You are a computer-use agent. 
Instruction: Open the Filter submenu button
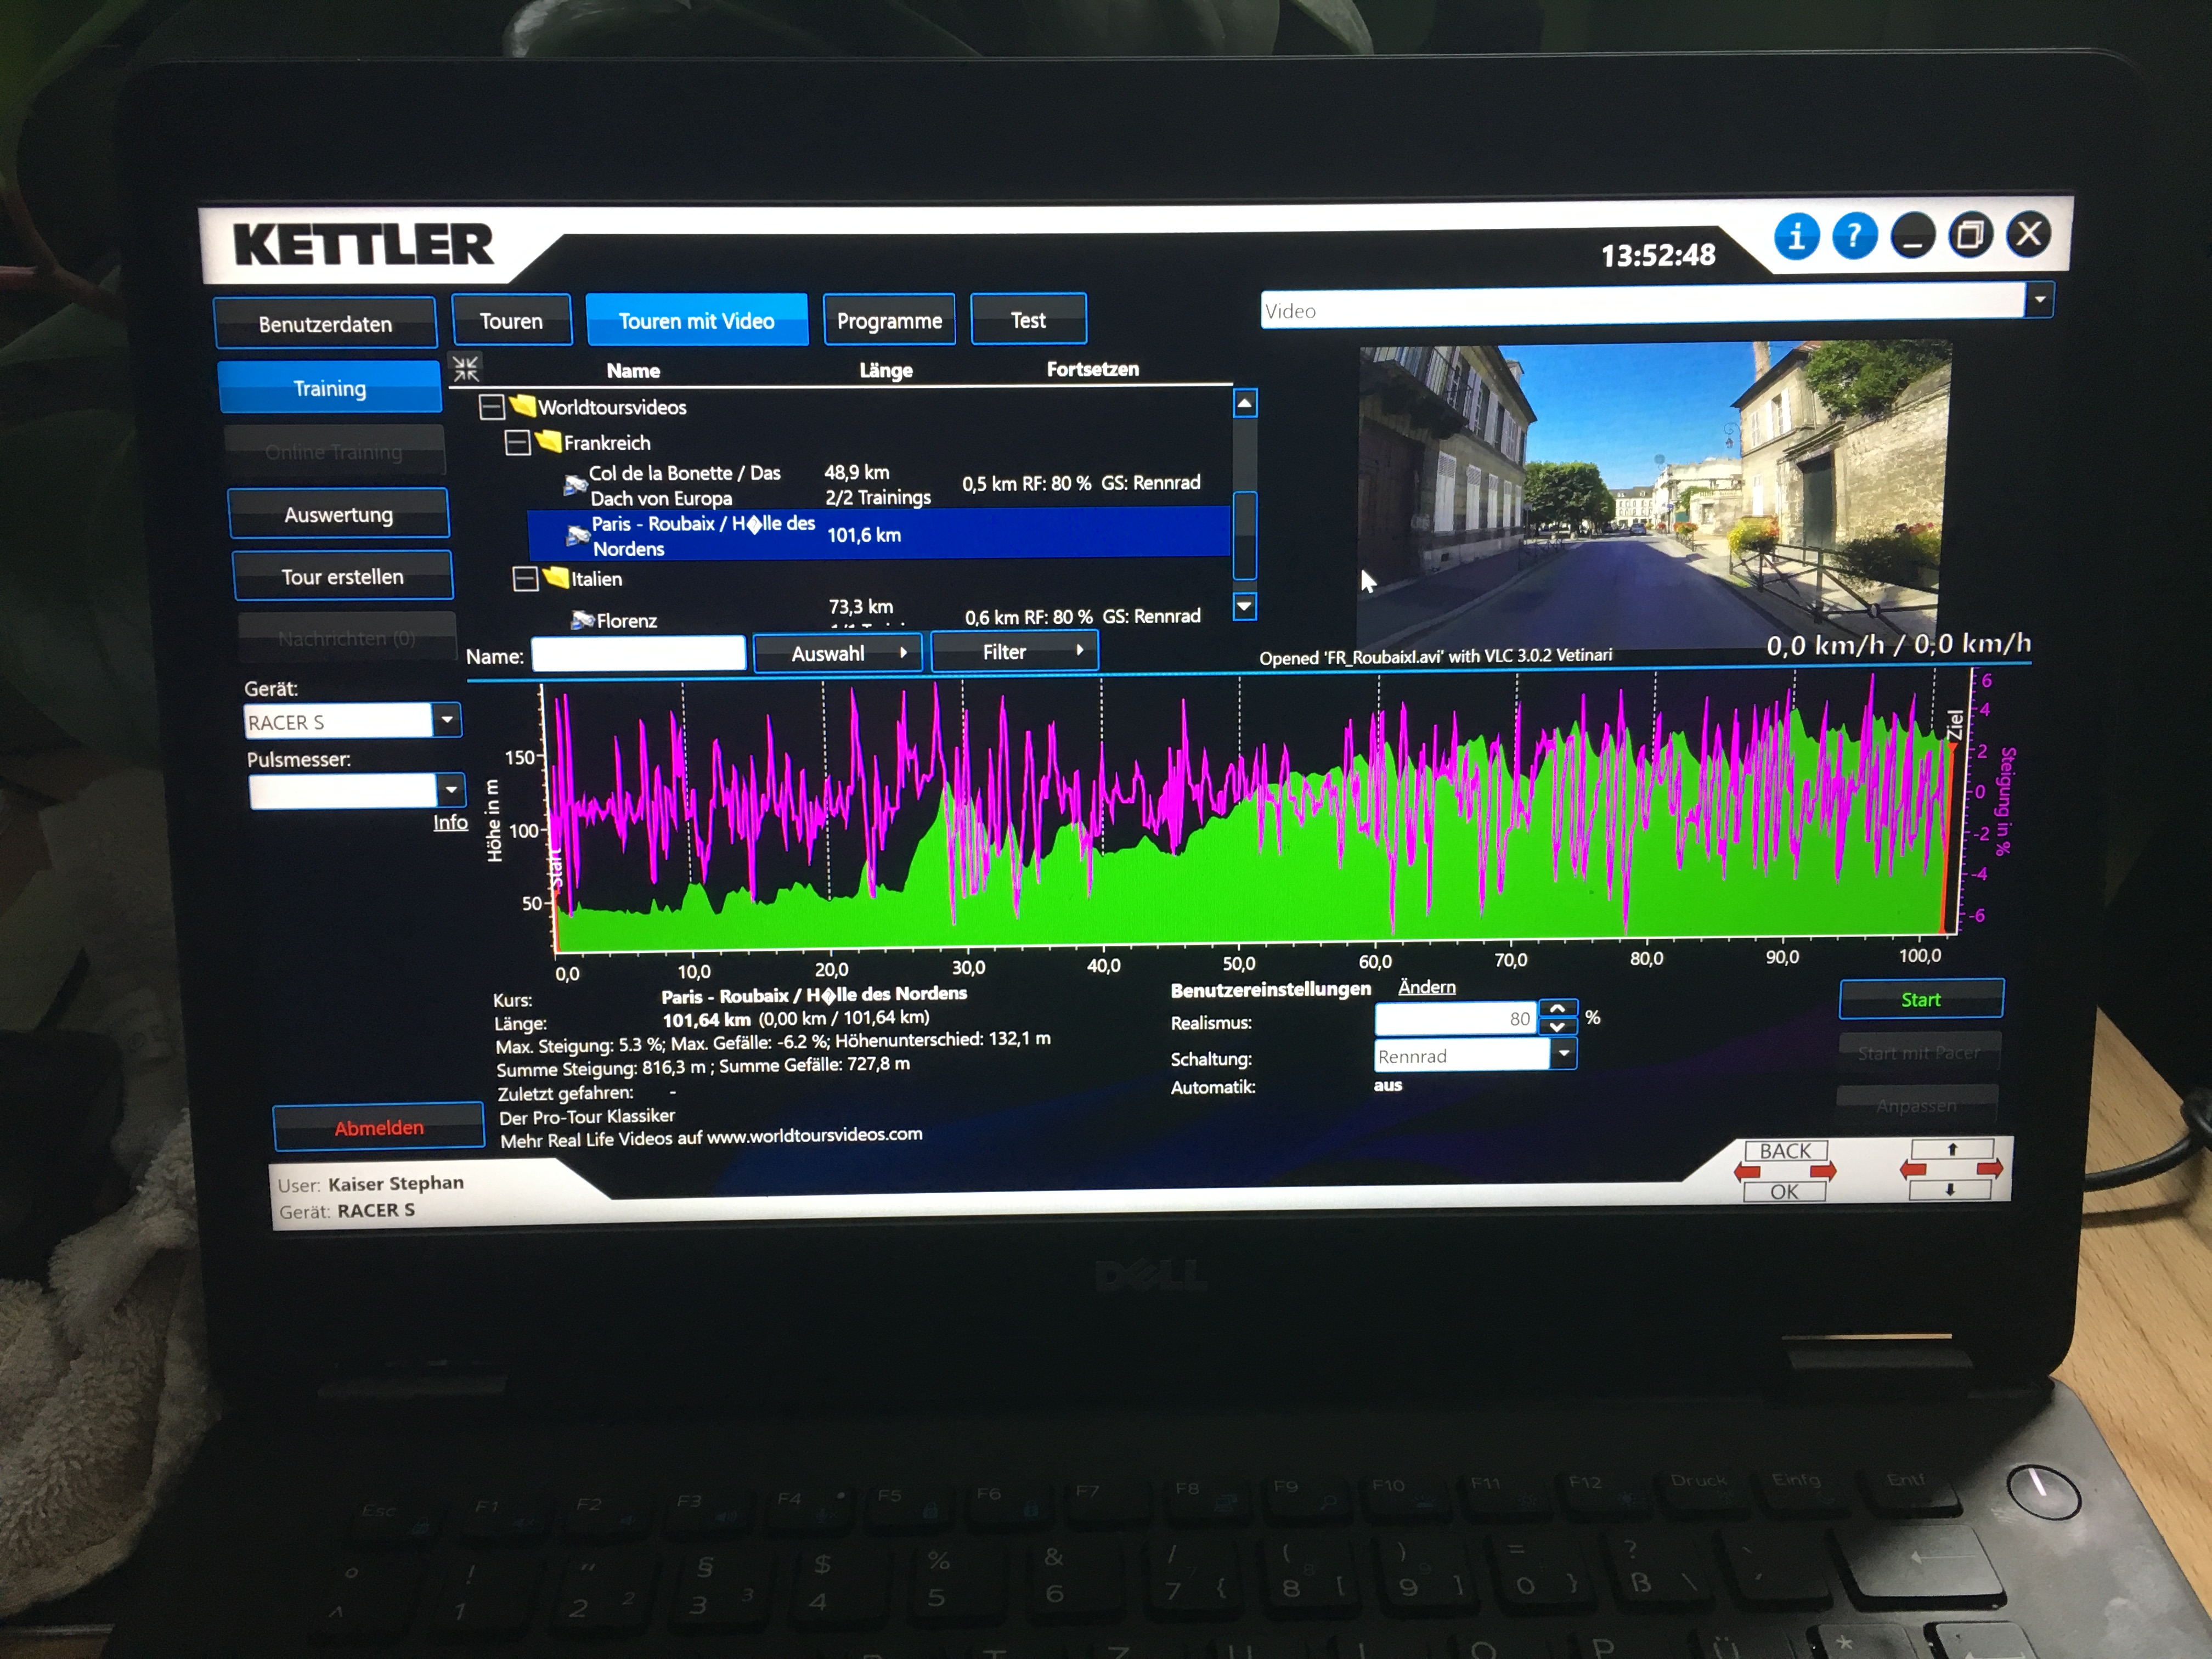1014,651
